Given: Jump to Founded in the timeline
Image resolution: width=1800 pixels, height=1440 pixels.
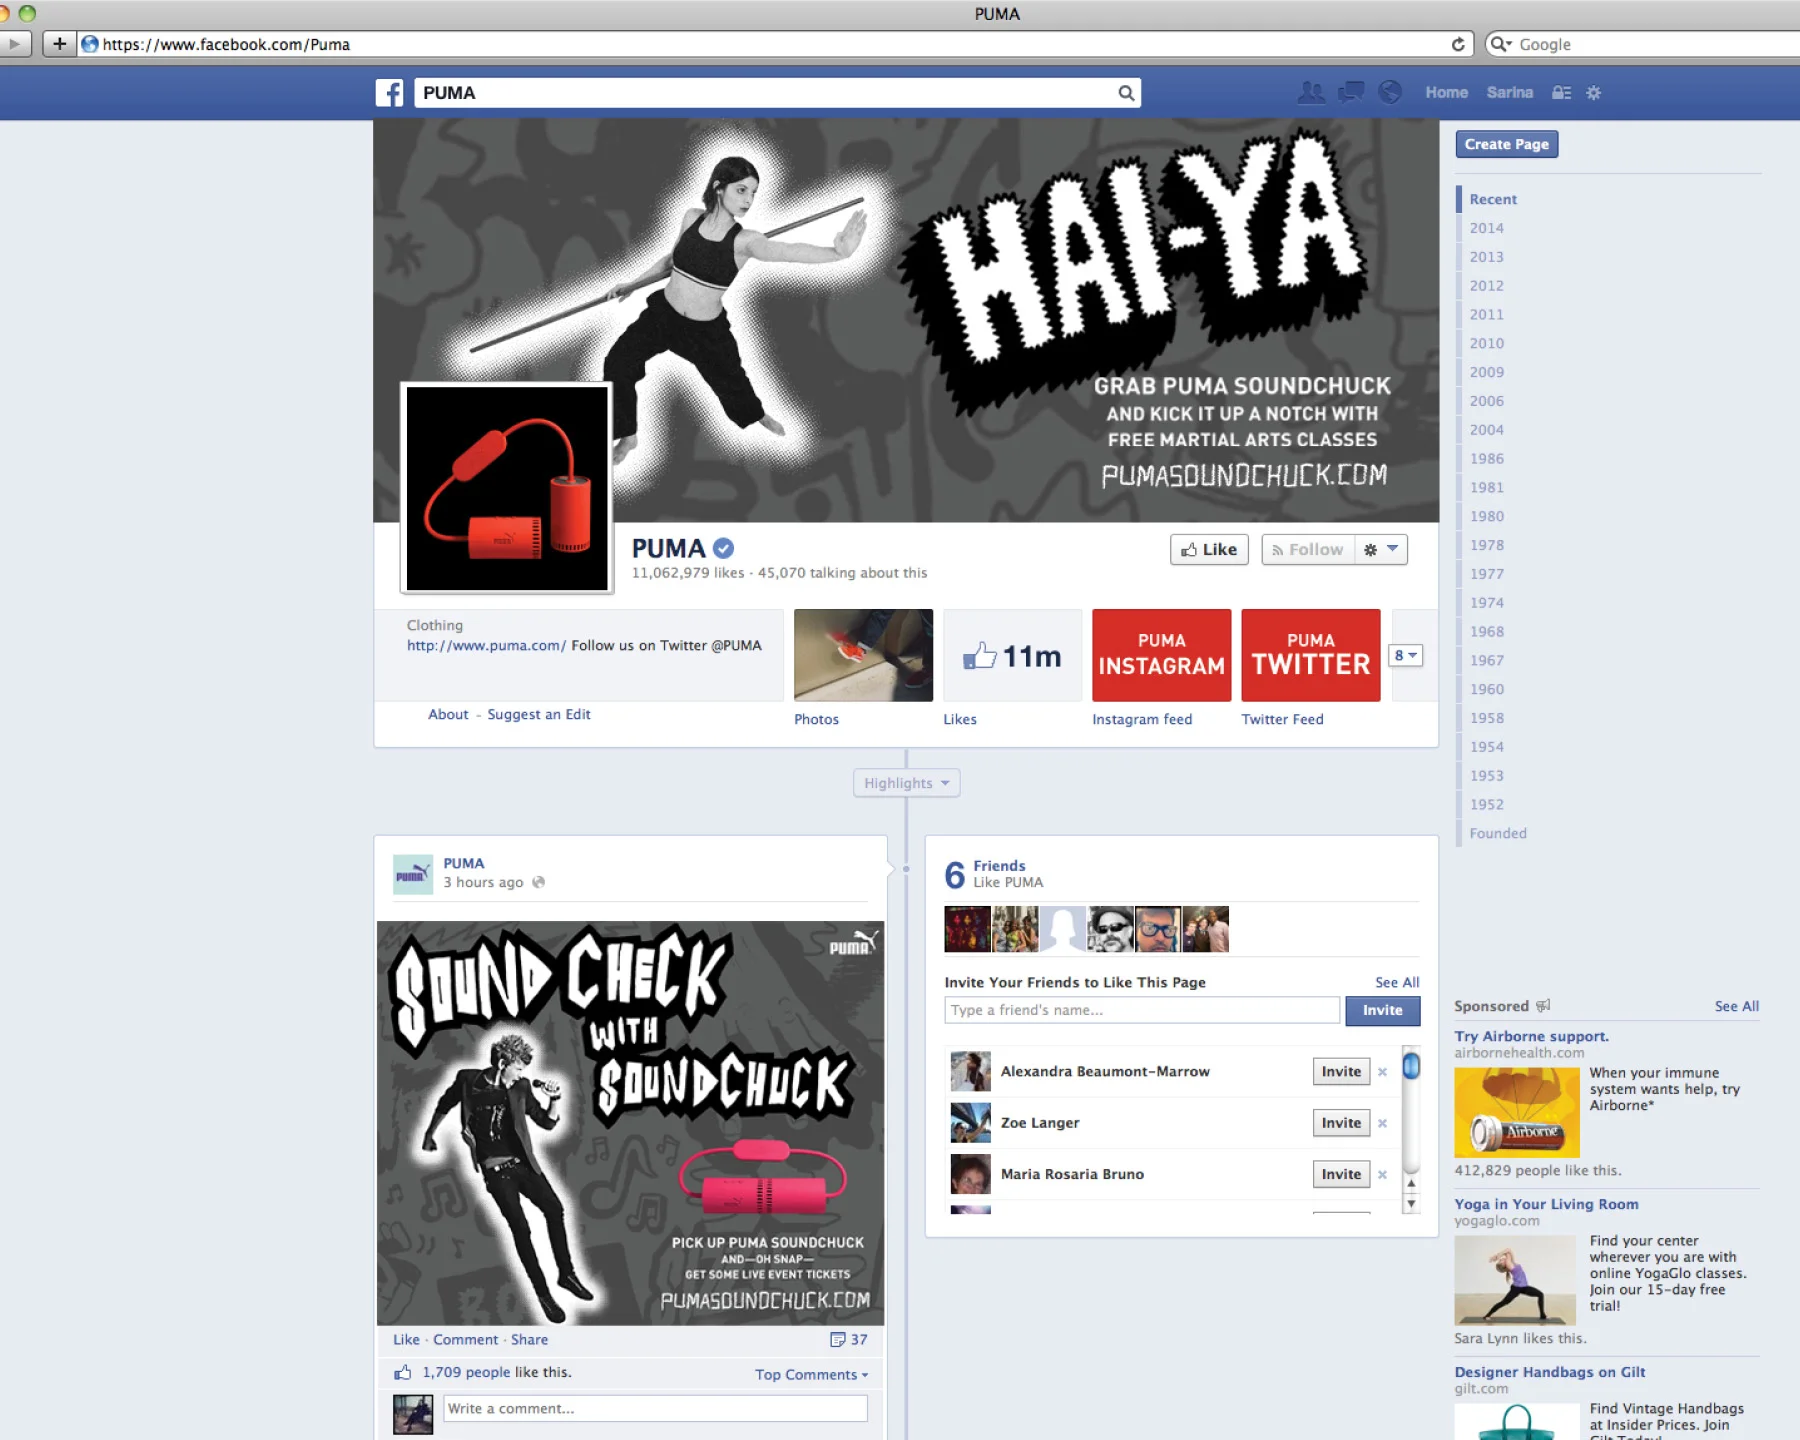Looking at the screenshot, I should click(1497, 833).
